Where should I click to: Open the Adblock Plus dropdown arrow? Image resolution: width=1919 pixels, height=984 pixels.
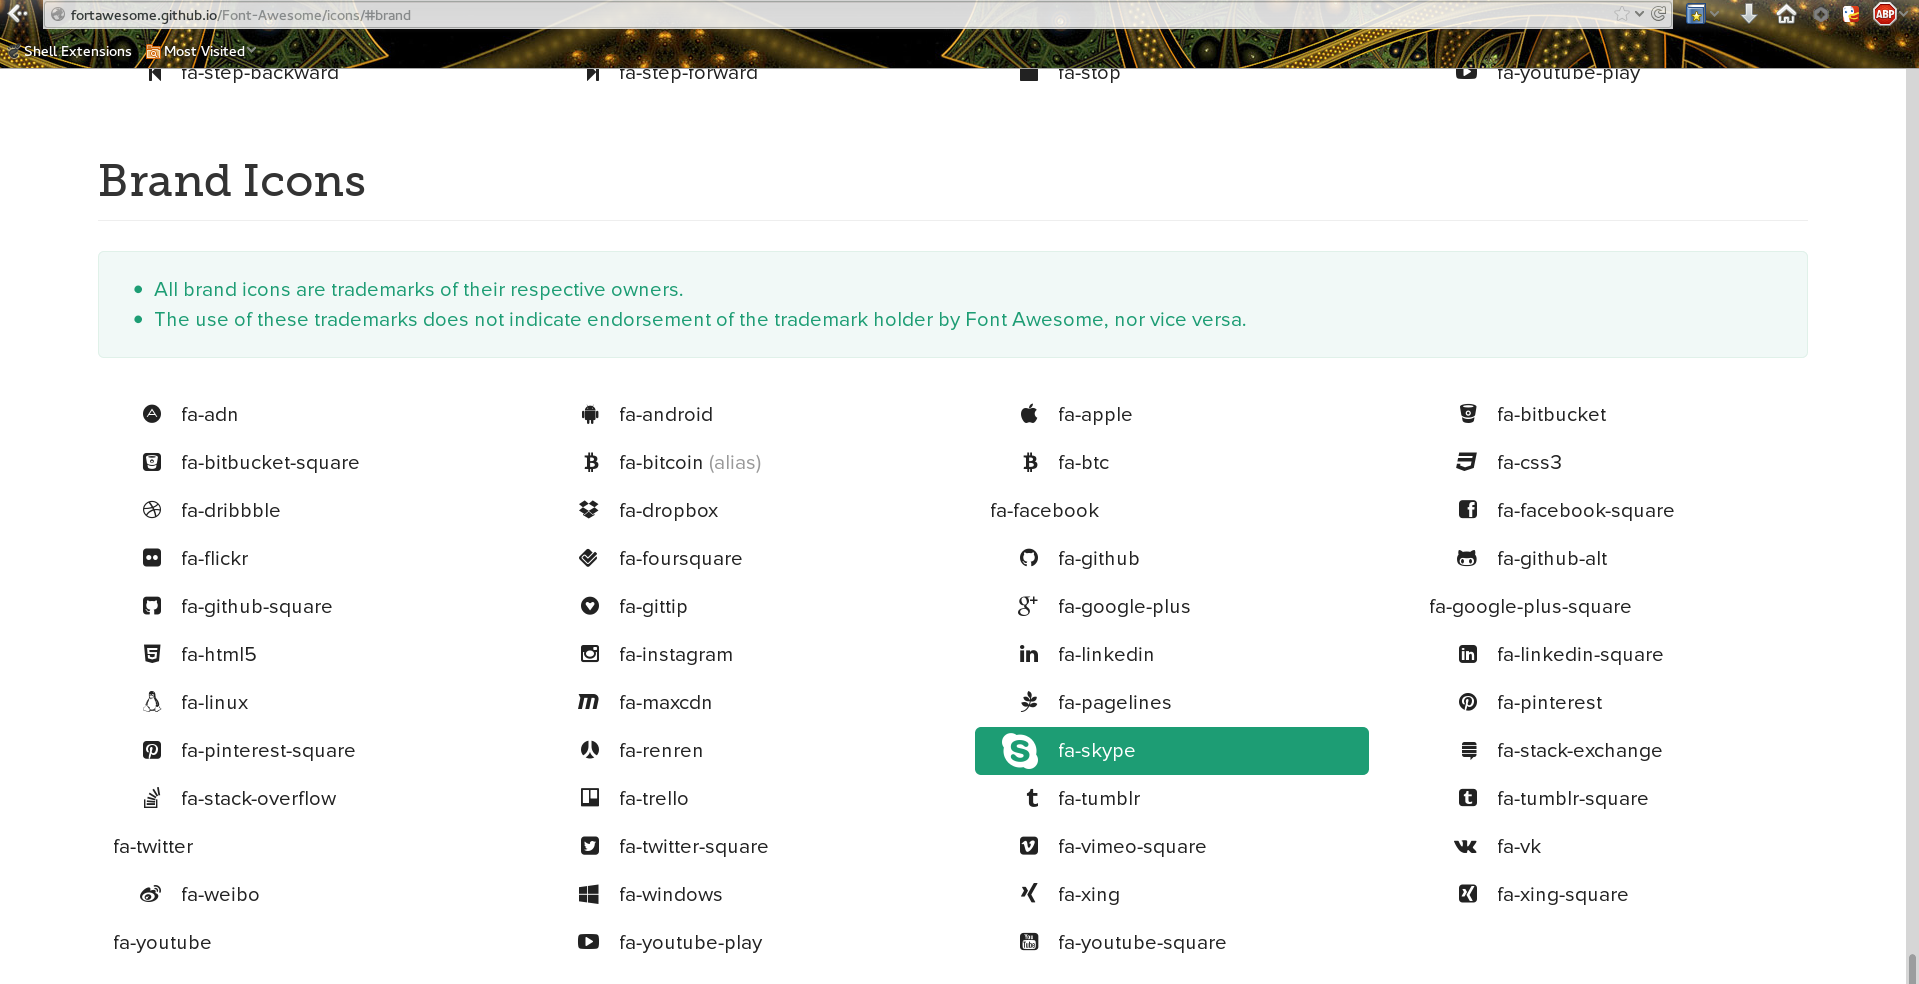pos(1905,14)
